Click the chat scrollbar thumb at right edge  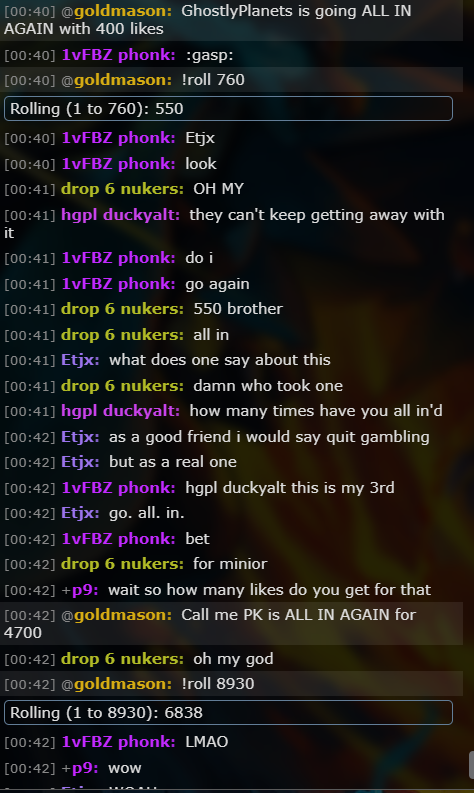pos(471,765)
